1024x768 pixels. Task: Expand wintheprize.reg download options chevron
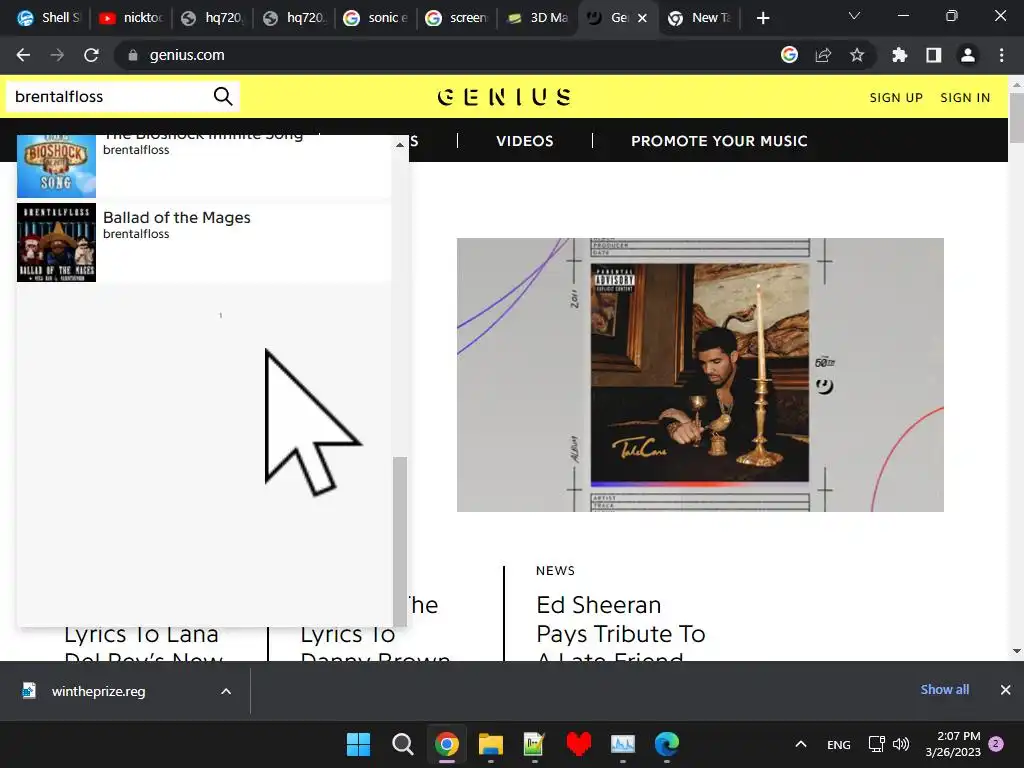[226, 691]
